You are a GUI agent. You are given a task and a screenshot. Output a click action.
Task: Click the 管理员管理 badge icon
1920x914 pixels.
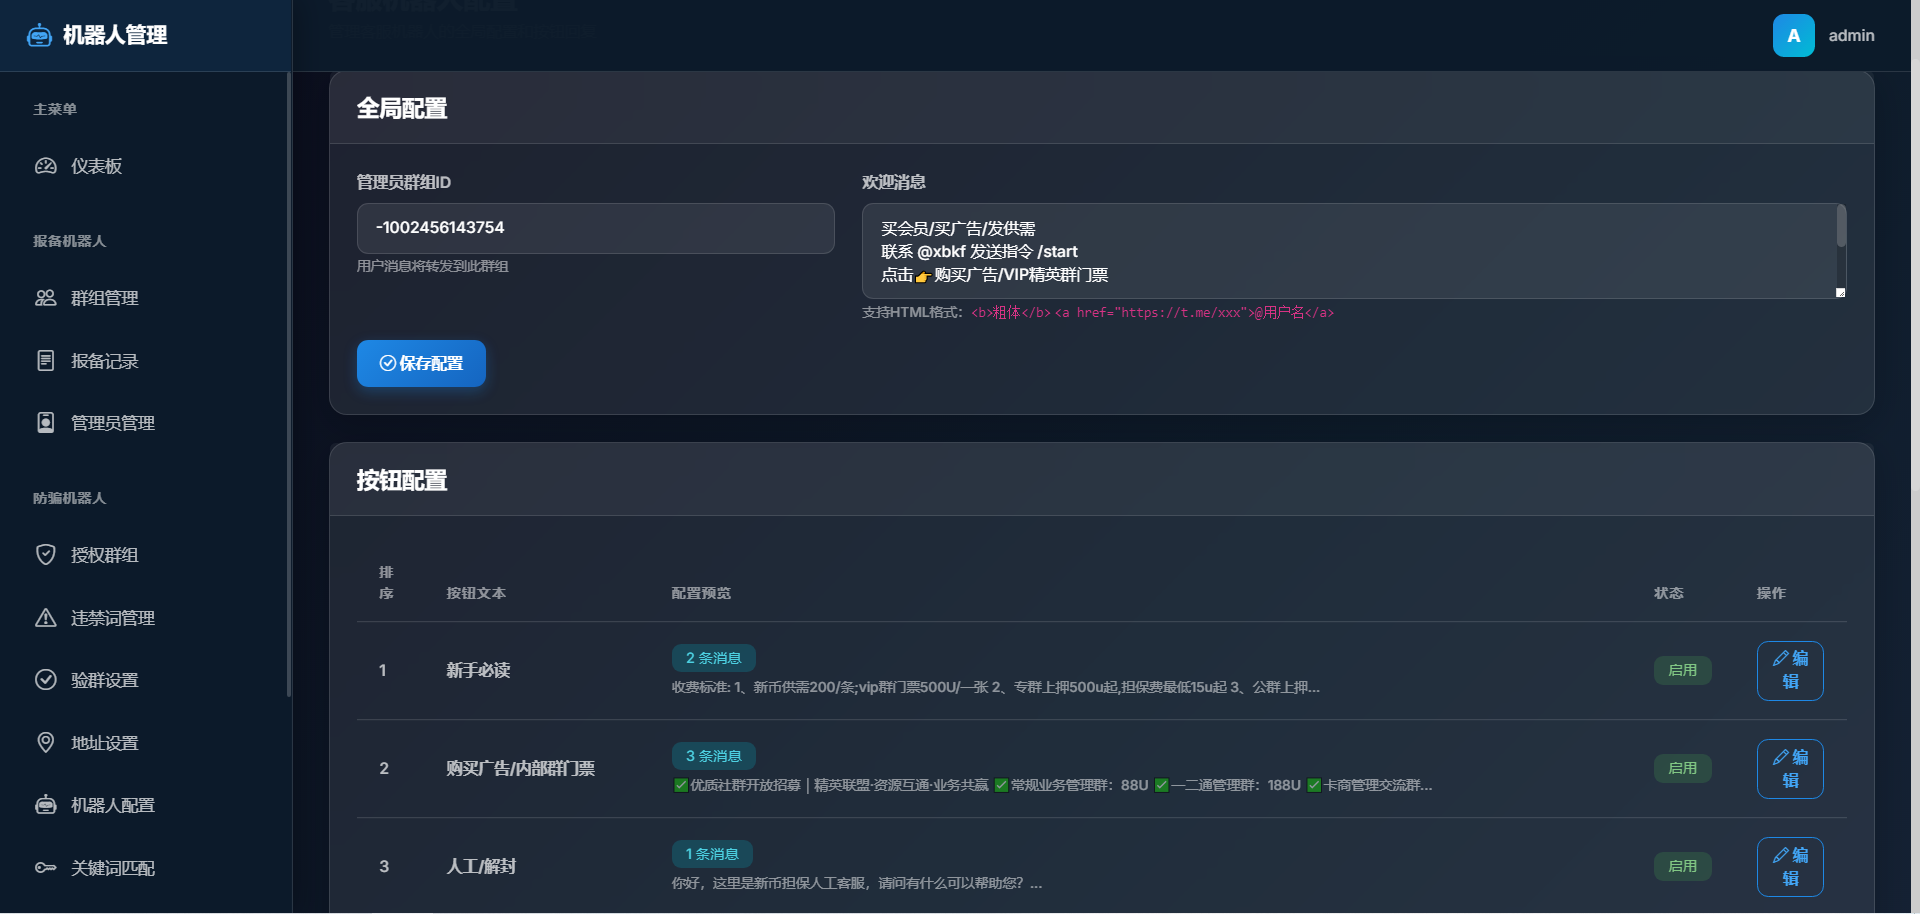(46, 423)
